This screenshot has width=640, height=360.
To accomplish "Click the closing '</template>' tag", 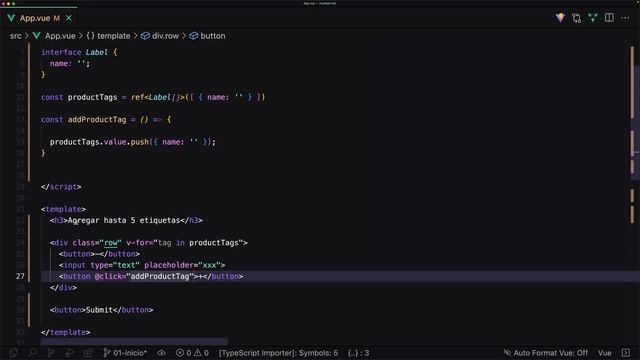I will coord(66,332).
